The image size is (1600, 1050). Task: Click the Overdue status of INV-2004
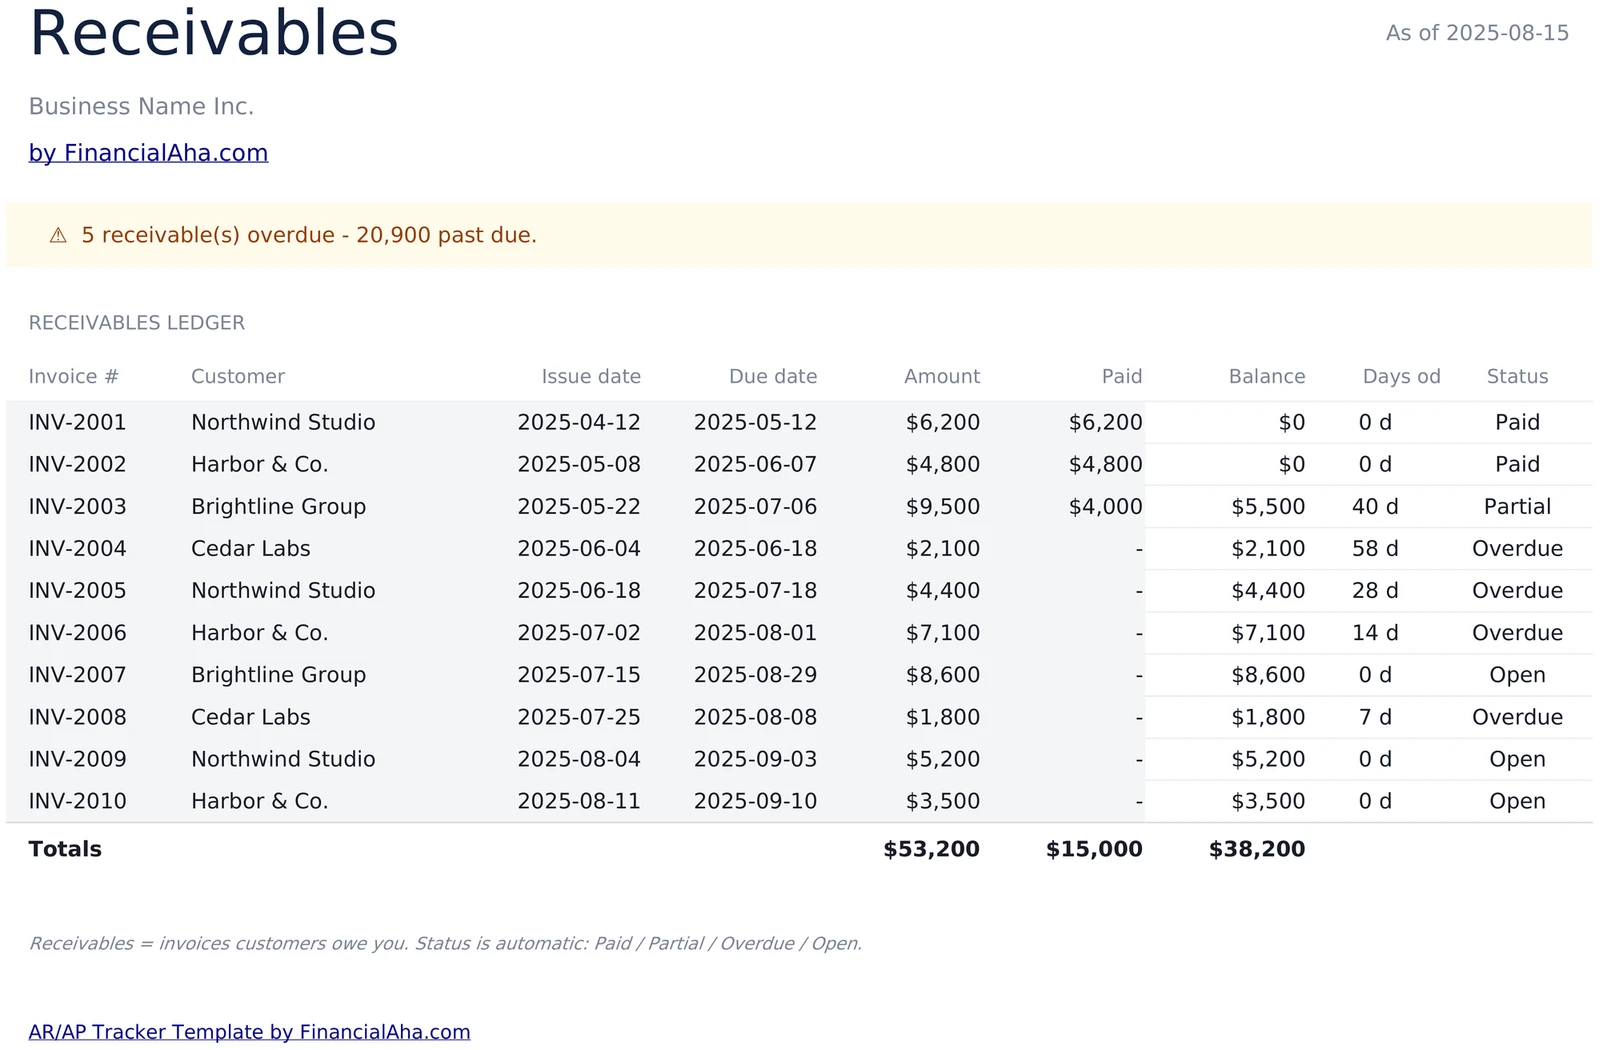tap(1517, 548)
